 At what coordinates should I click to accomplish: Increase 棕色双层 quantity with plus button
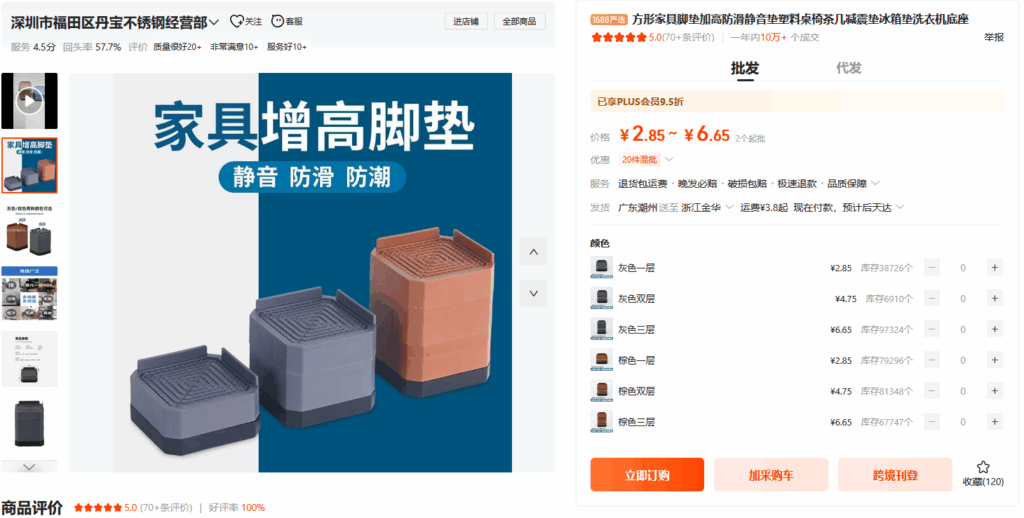tap(995, 391)
